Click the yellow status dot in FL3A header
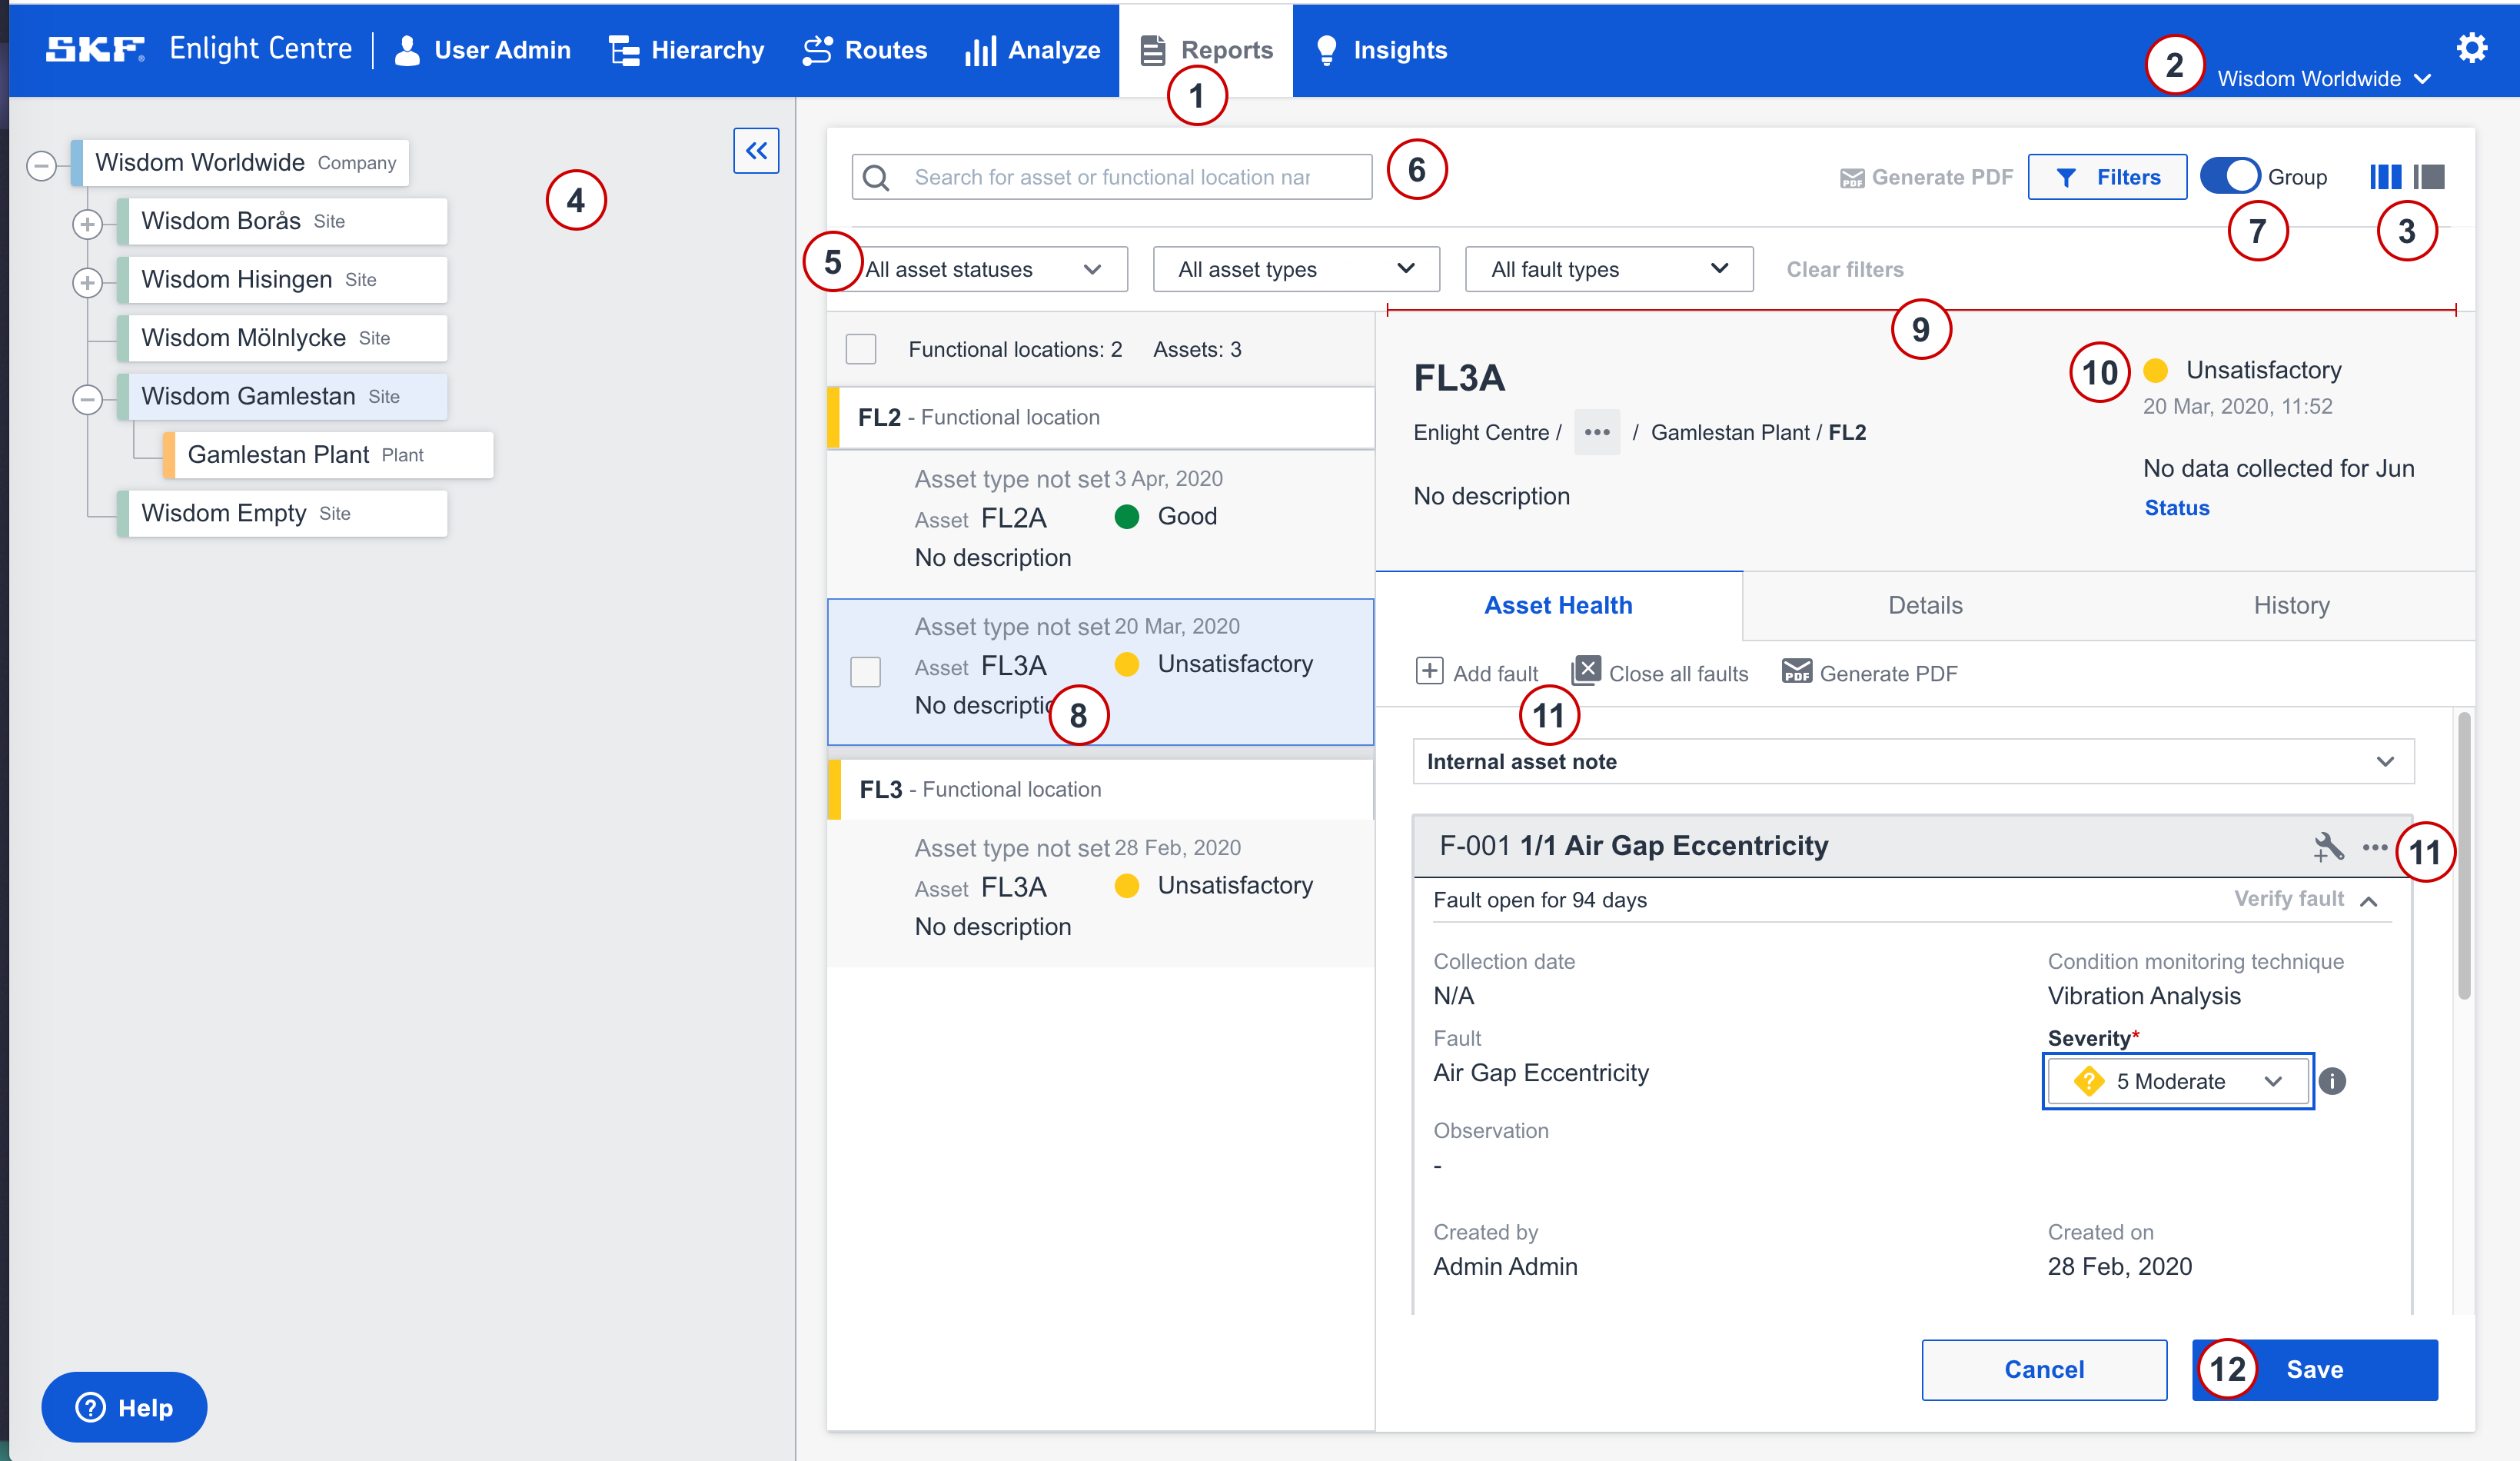 (x=2155, y=370)
